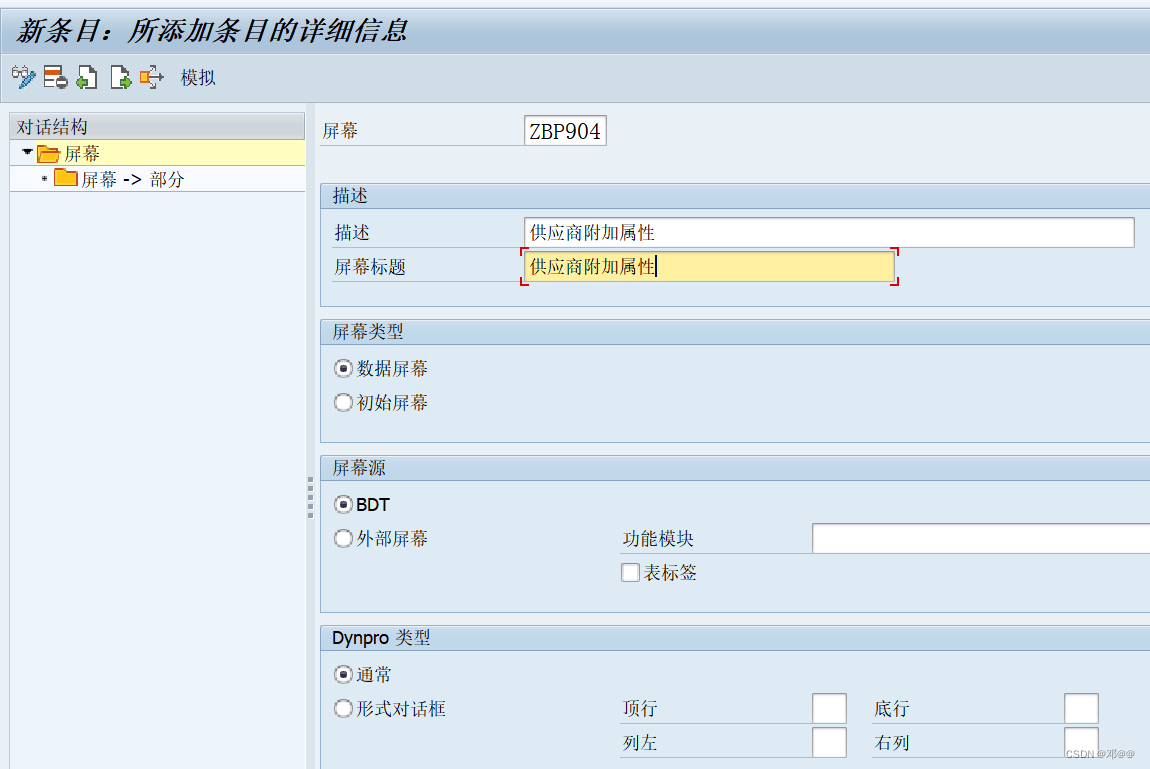
Task: Click the delete entry toolbar icon
Action: [x=55, y=77]
